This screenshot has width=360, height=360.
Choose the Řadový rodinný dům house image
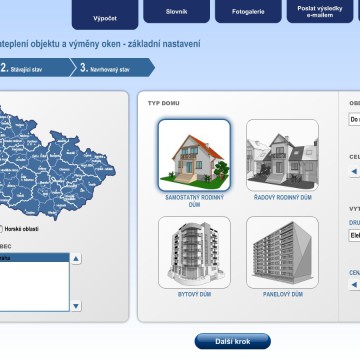point(282,155)
